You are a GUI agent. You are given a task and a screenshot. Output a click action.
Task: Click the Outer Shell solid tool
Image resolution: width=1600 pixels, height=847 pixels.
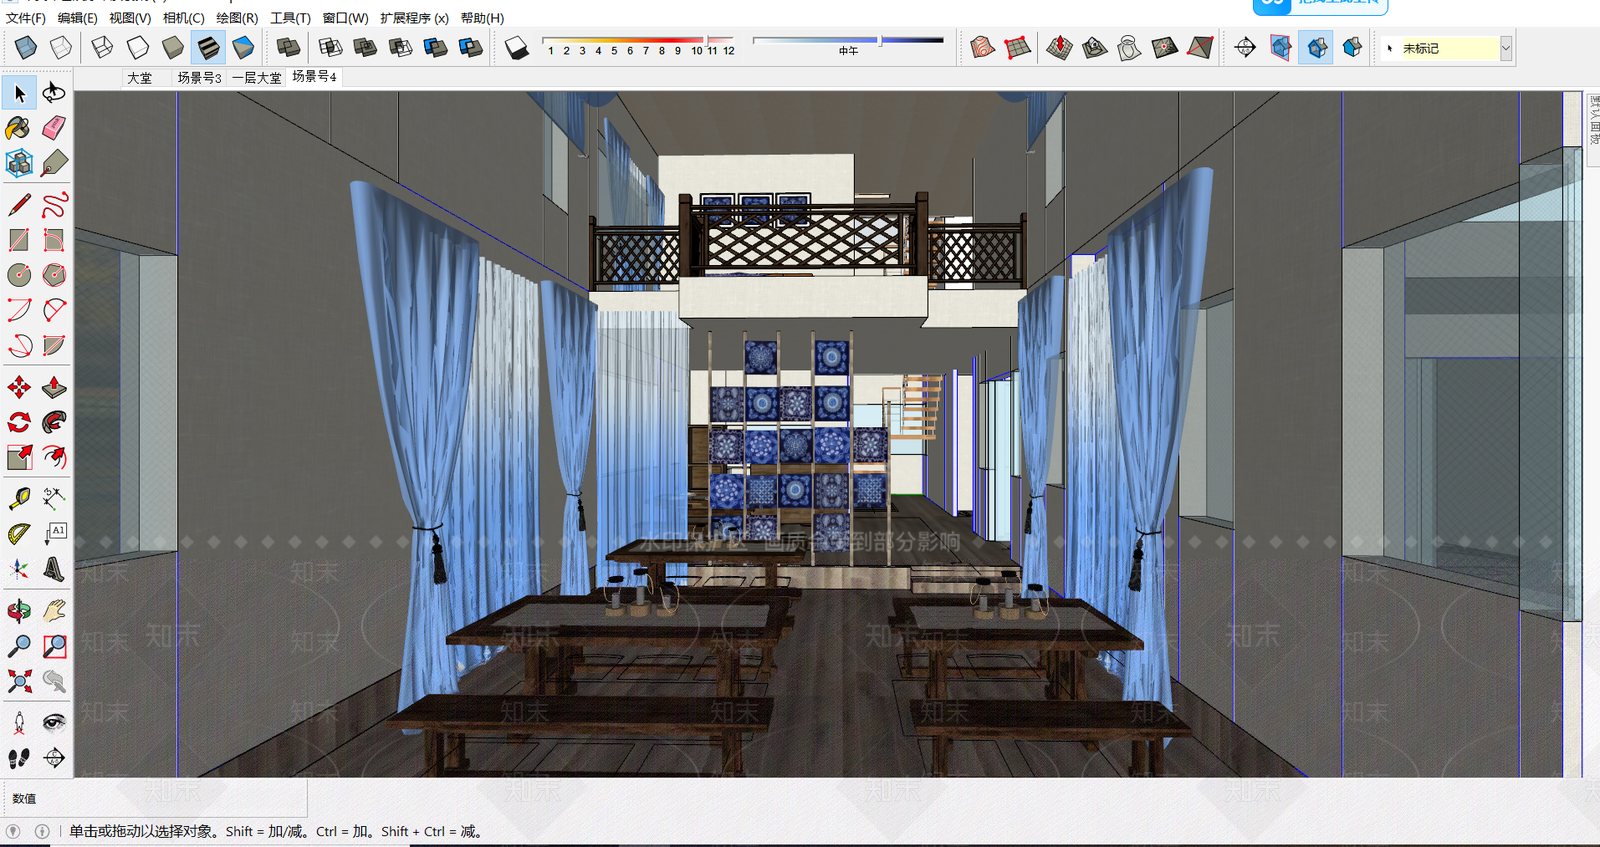pyautogui.click(x=288, y=47)
